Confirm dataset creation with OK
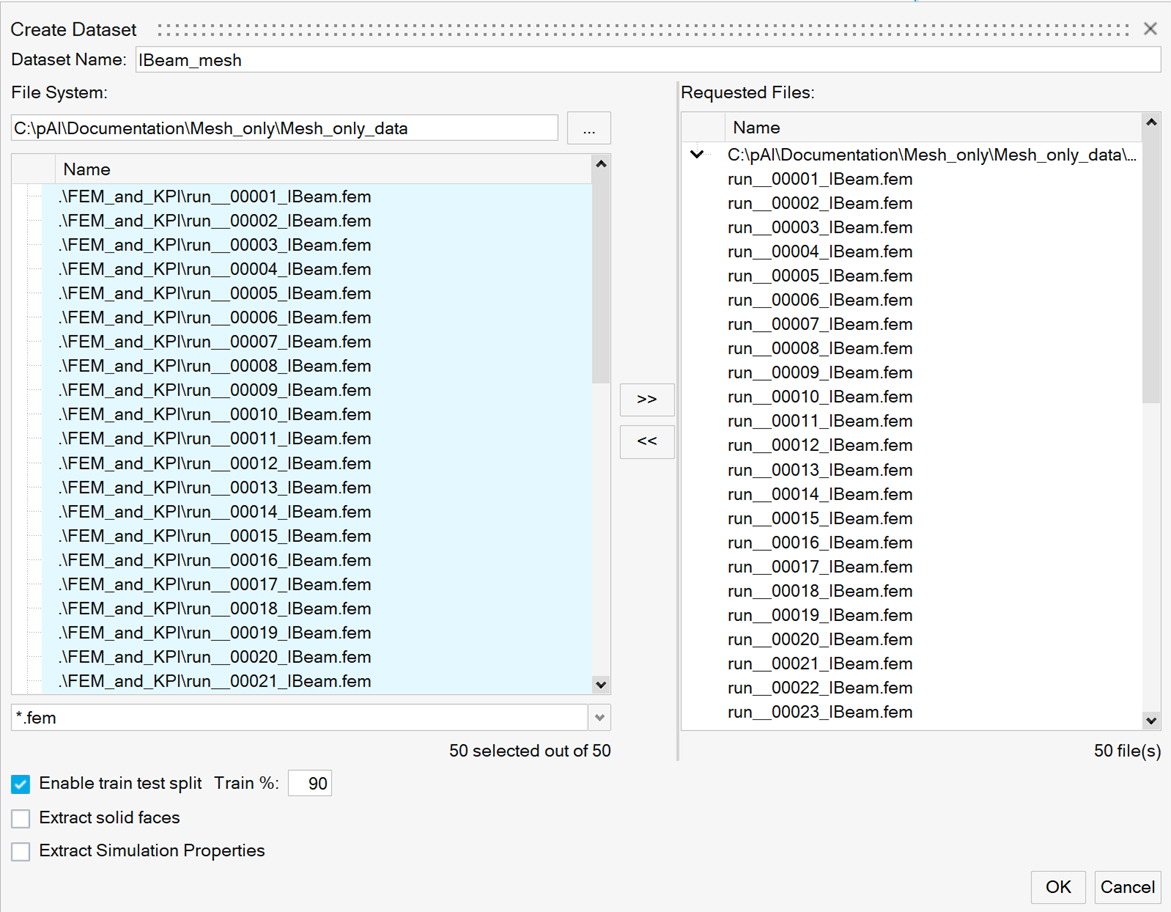Viewport: 1171px width, 912px height. pos(1058,887)
